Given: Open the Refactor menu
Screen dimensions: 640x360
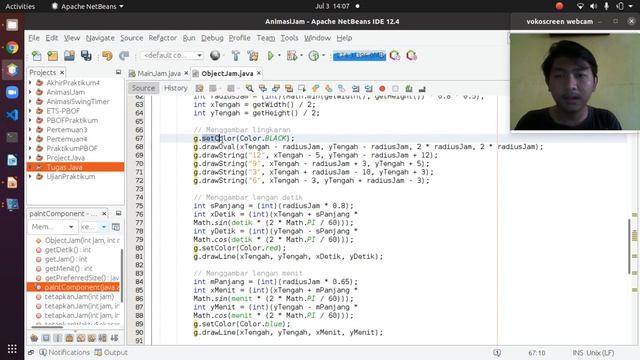Looking at the screenshot, I should [x=162, y=38].
